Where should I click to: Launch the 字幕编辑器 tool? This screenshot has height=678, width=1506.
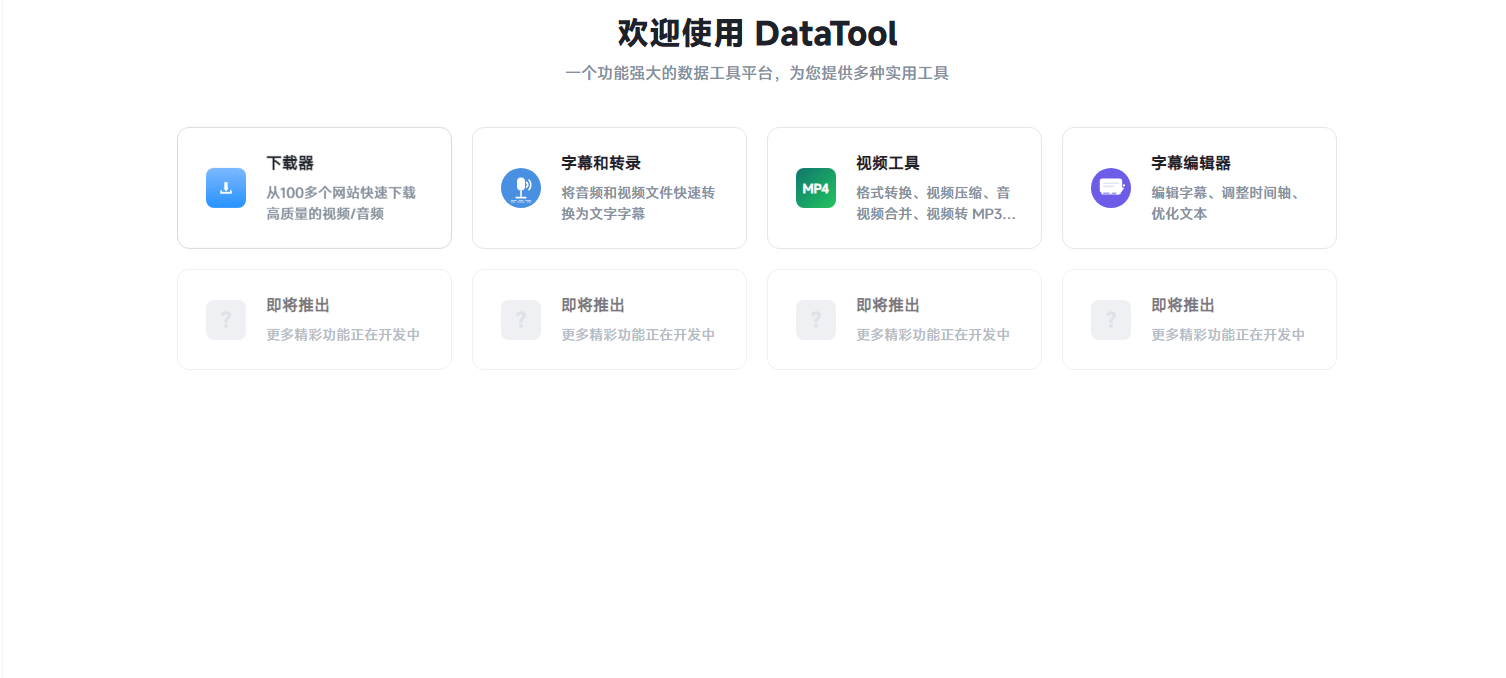click(1191, 163)
